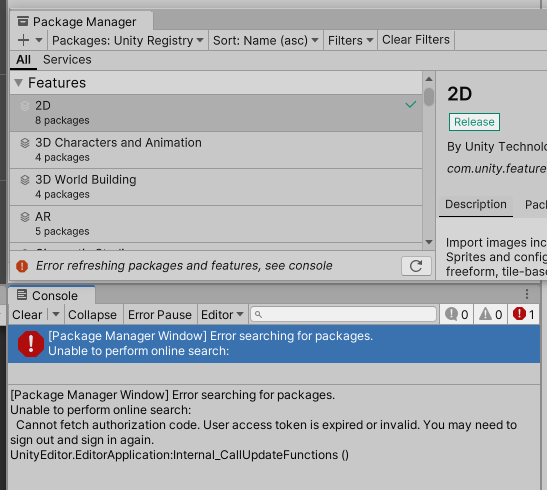Click the 8 packages label under 2D
This screenshot has height=490, width=547.
[x=62, y=121]
